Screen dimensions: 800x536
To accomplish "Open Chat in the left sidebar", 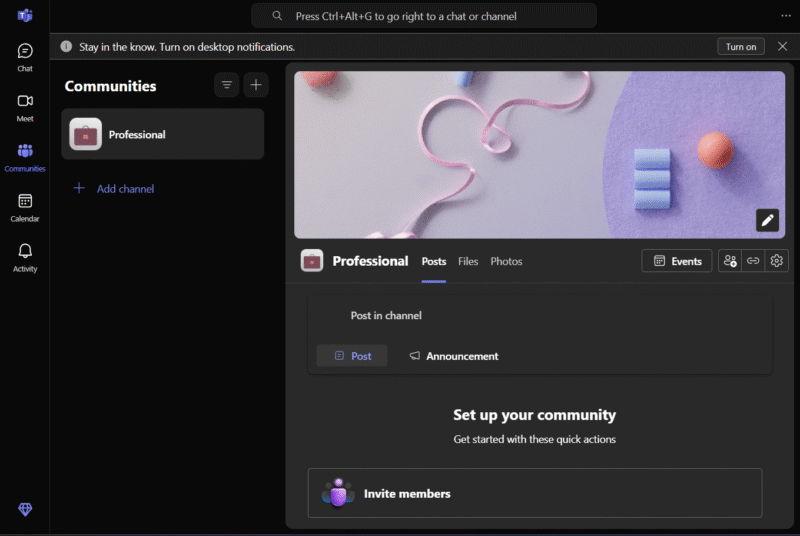I will [25, 56].
